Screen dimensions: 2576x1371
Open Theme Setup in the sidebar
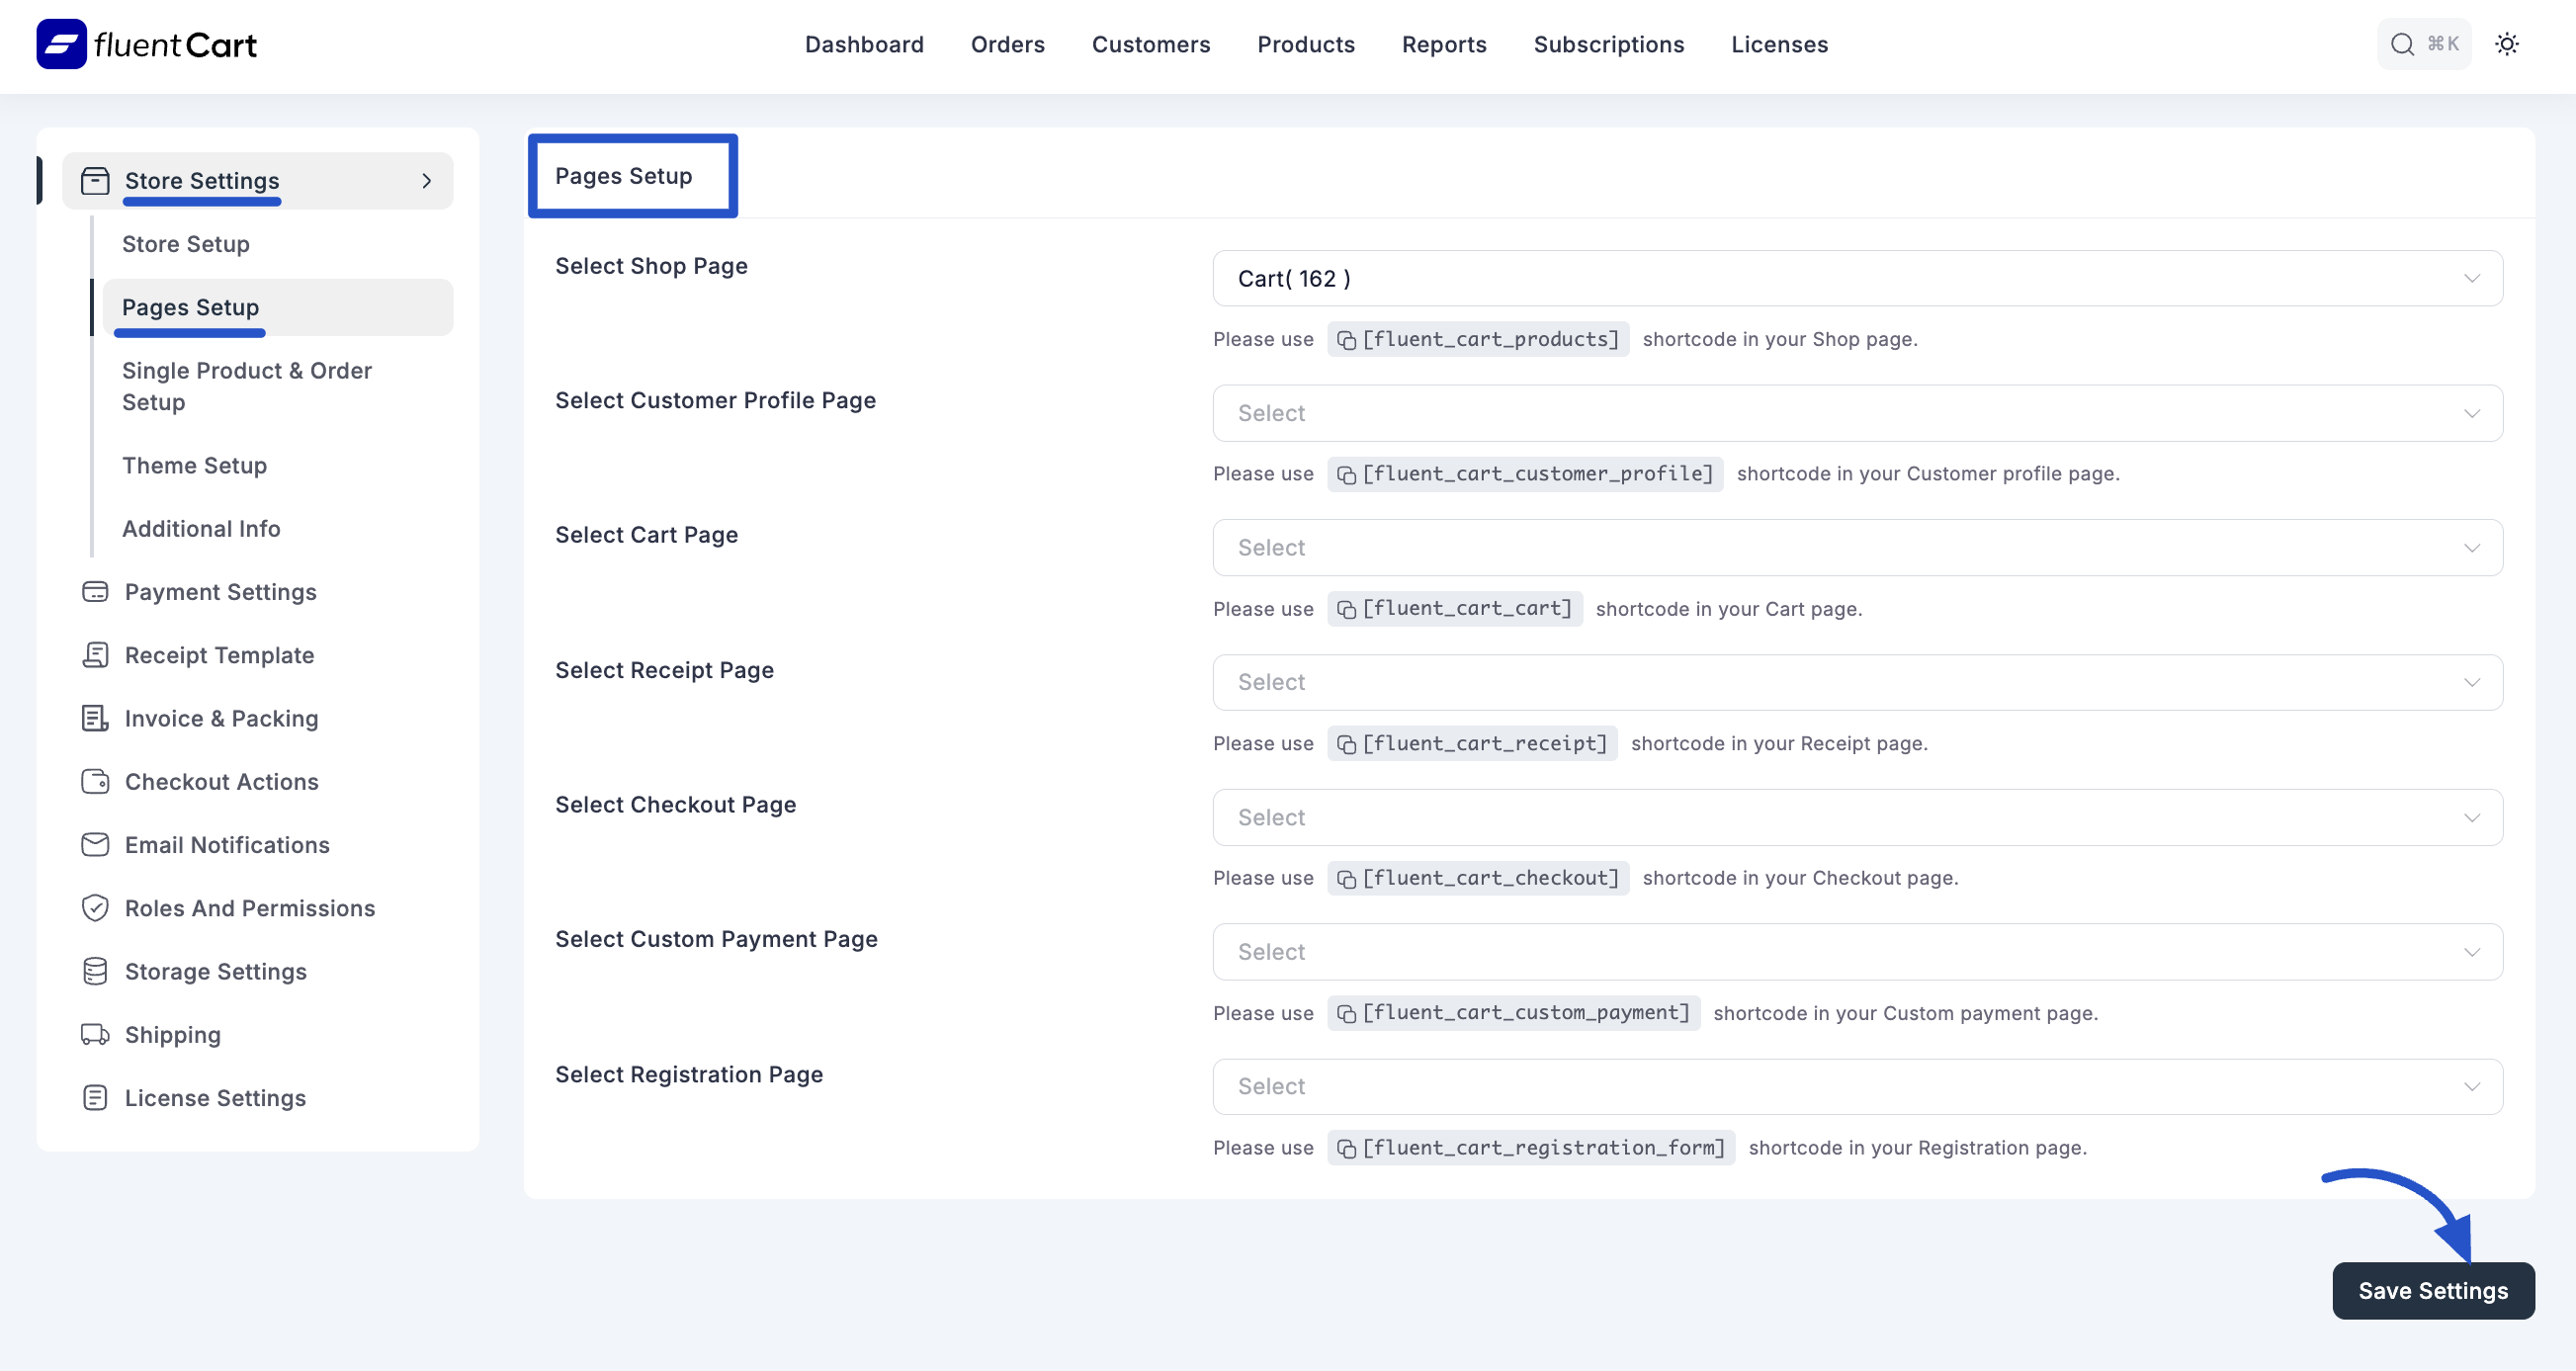pyautogui.click(x=194, y=465)
